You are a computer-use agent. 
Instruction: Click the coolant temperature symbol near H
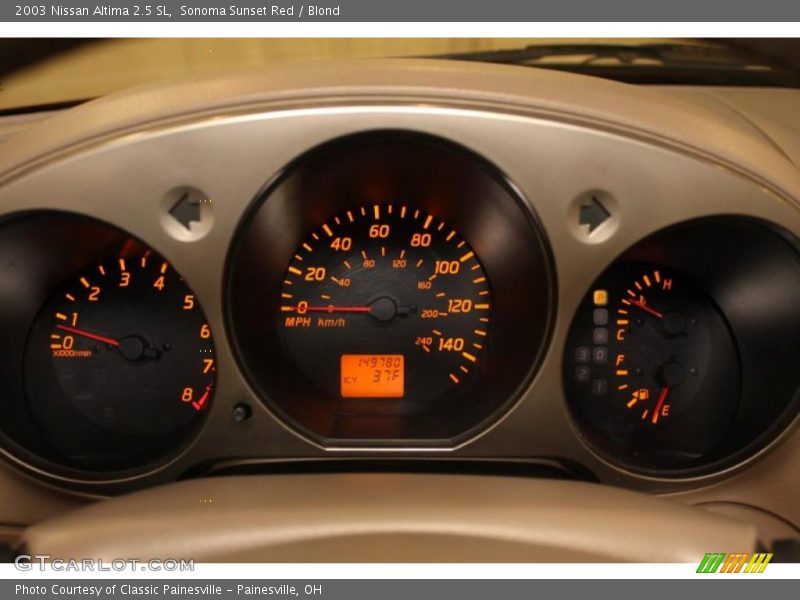click(641, 301)
